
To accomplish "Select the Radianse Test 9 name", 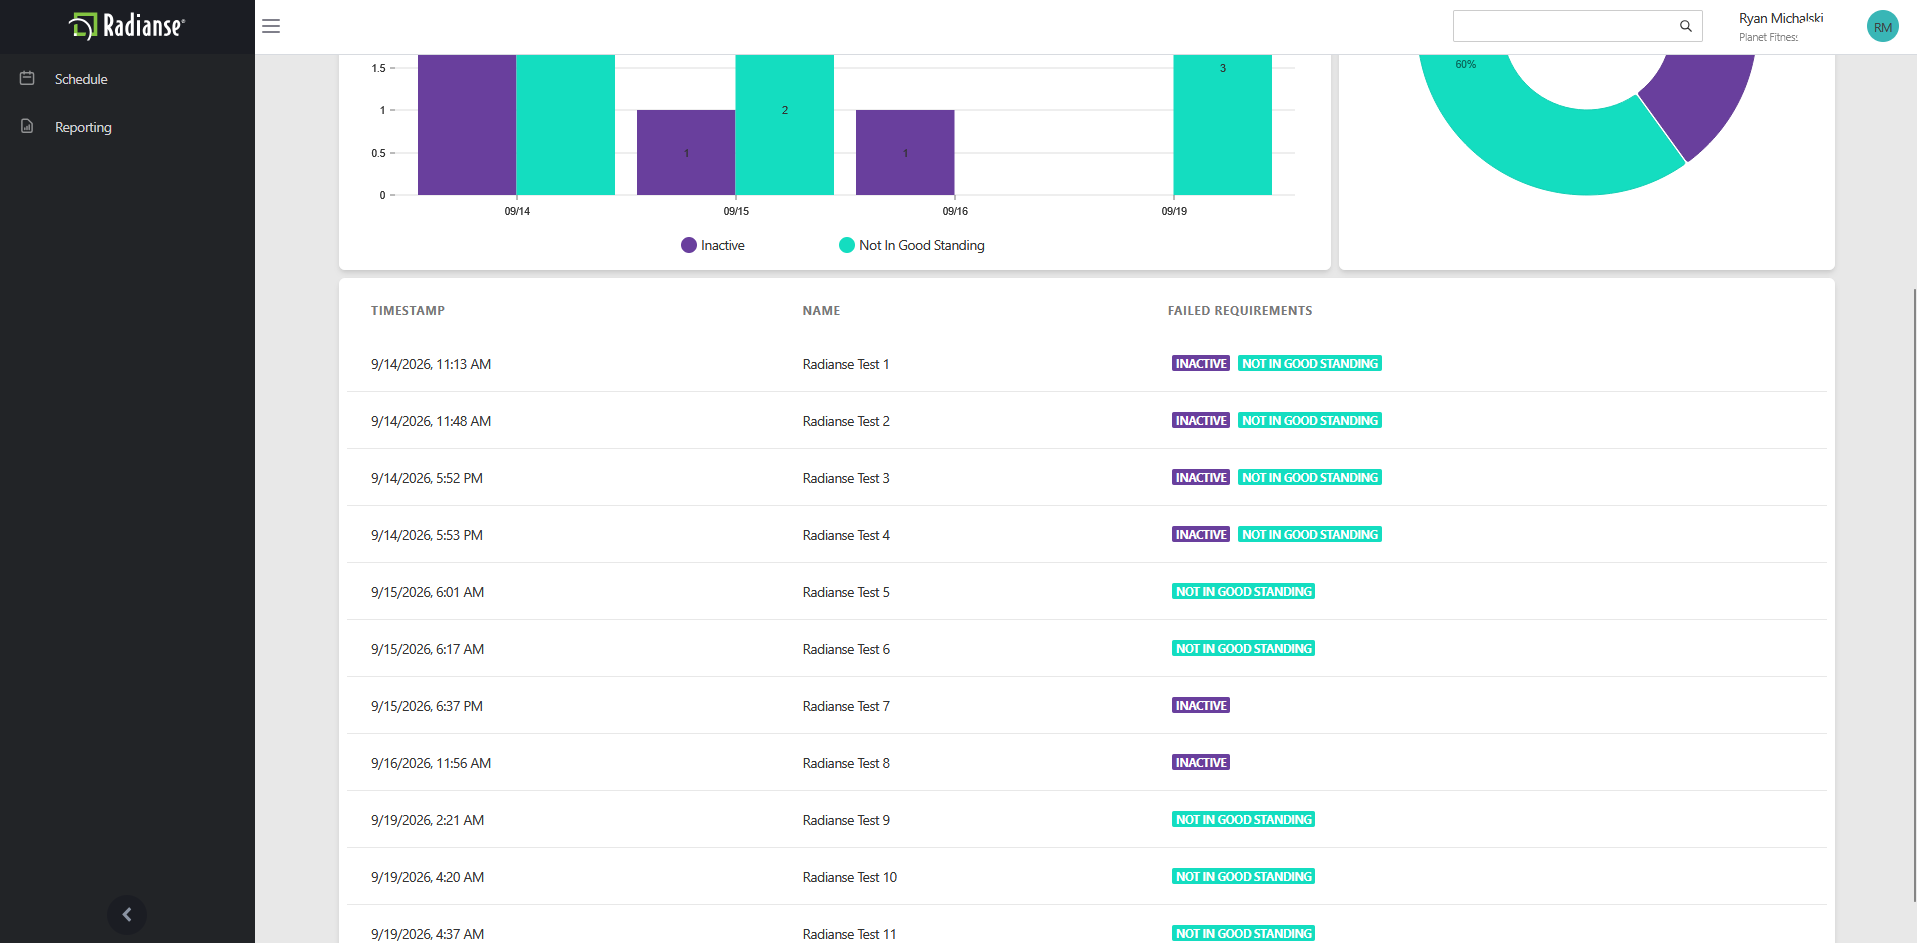I will click(846, 820).
